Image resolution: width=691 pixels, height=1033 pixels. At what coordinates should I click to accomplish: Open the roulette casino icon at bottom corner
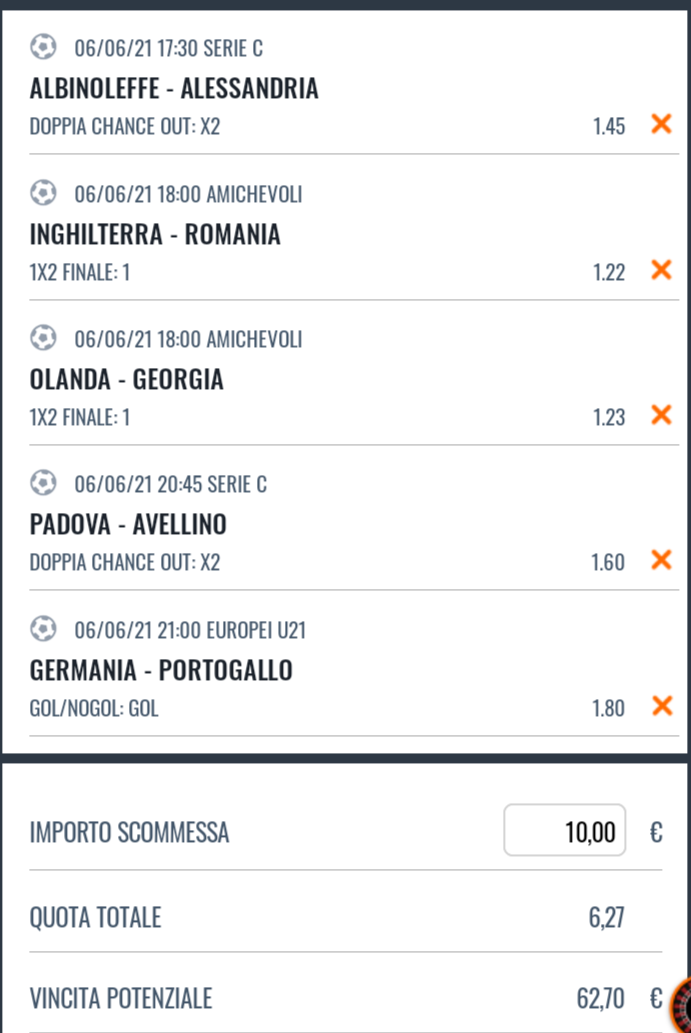tap(680, 1005)
